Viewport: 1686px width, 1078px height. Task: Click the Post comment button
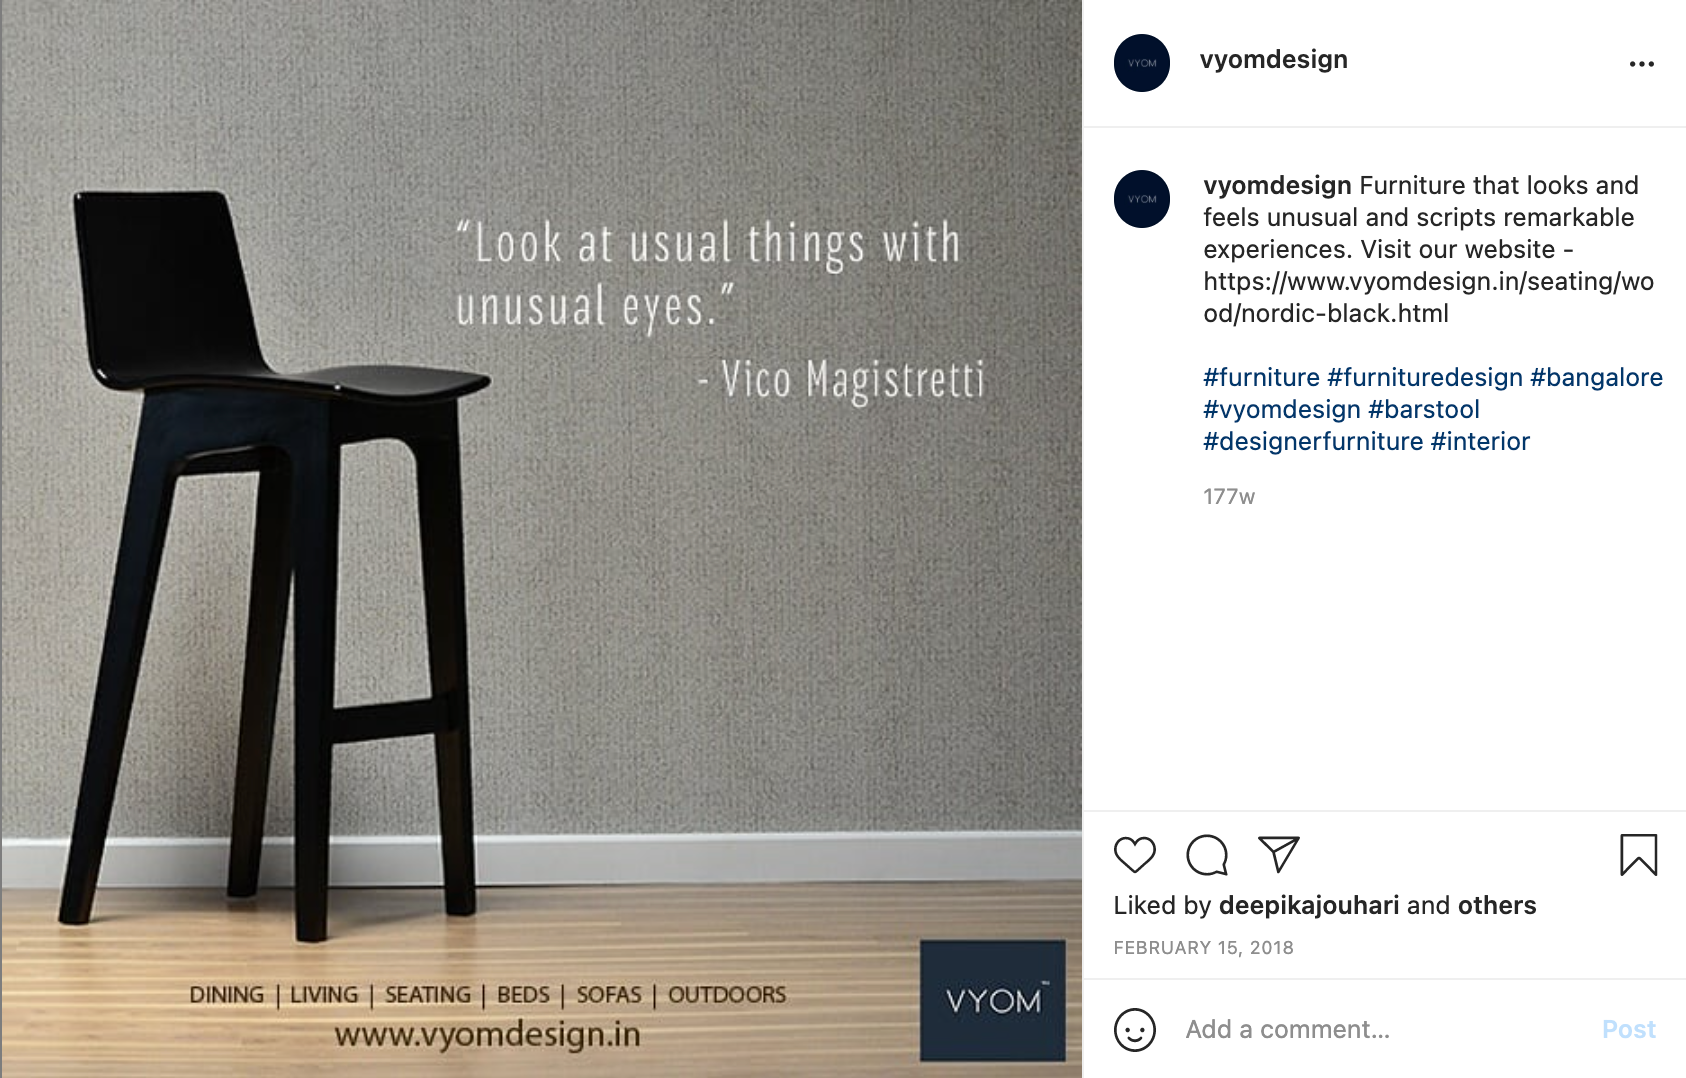[1628, 1030]
